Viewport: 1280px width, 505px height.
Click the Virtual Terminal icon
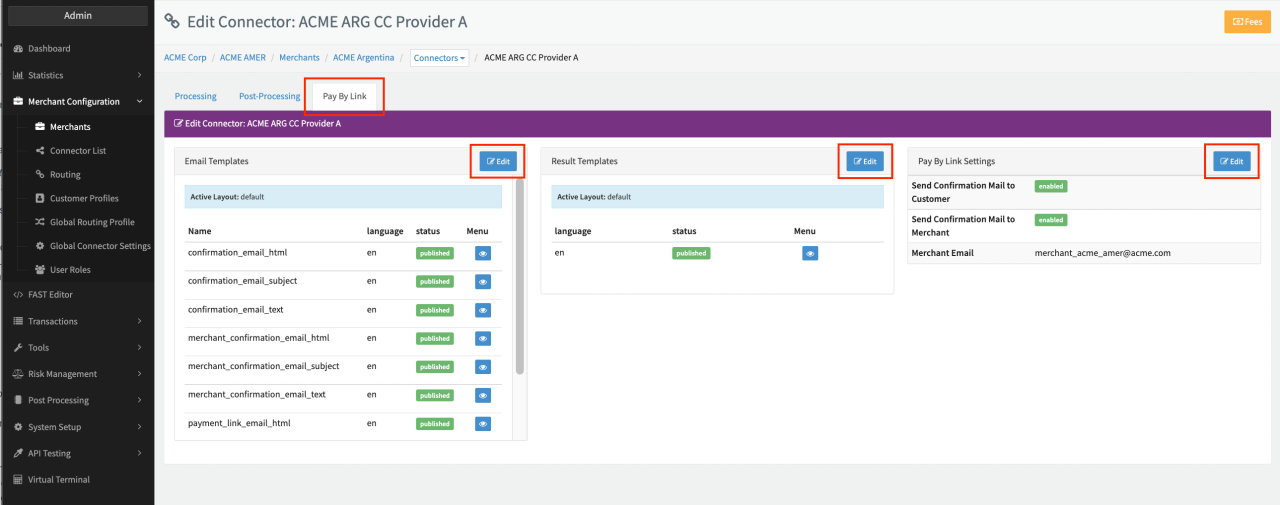19,480
